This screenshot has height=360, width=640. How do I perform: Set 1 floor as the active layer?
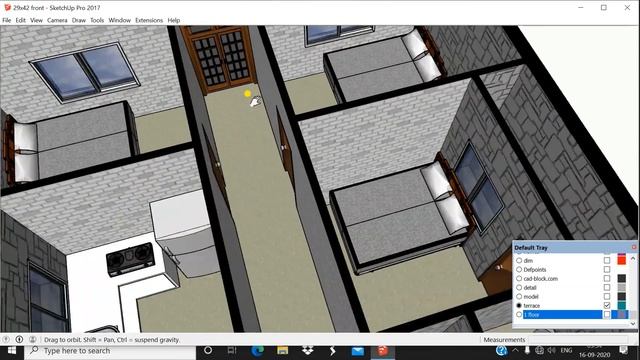(519, 314)
